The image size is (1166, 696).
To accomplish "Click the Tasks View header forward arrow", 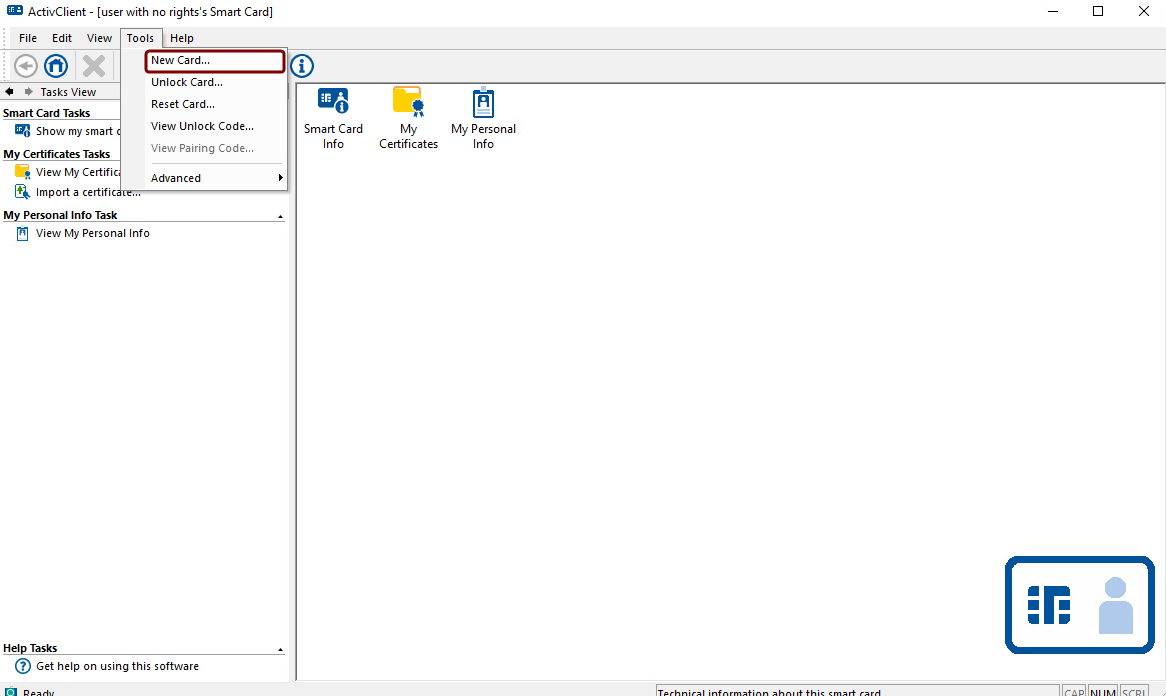I will 27,91.
